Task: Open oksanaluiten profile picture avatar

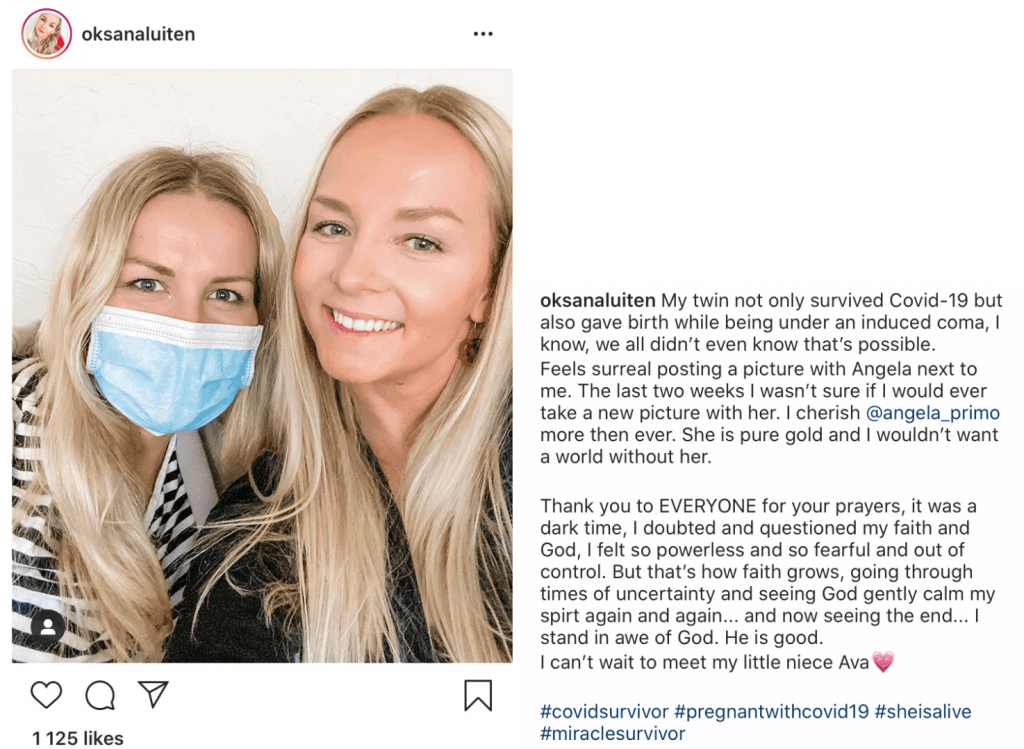Action: (46, 34)
